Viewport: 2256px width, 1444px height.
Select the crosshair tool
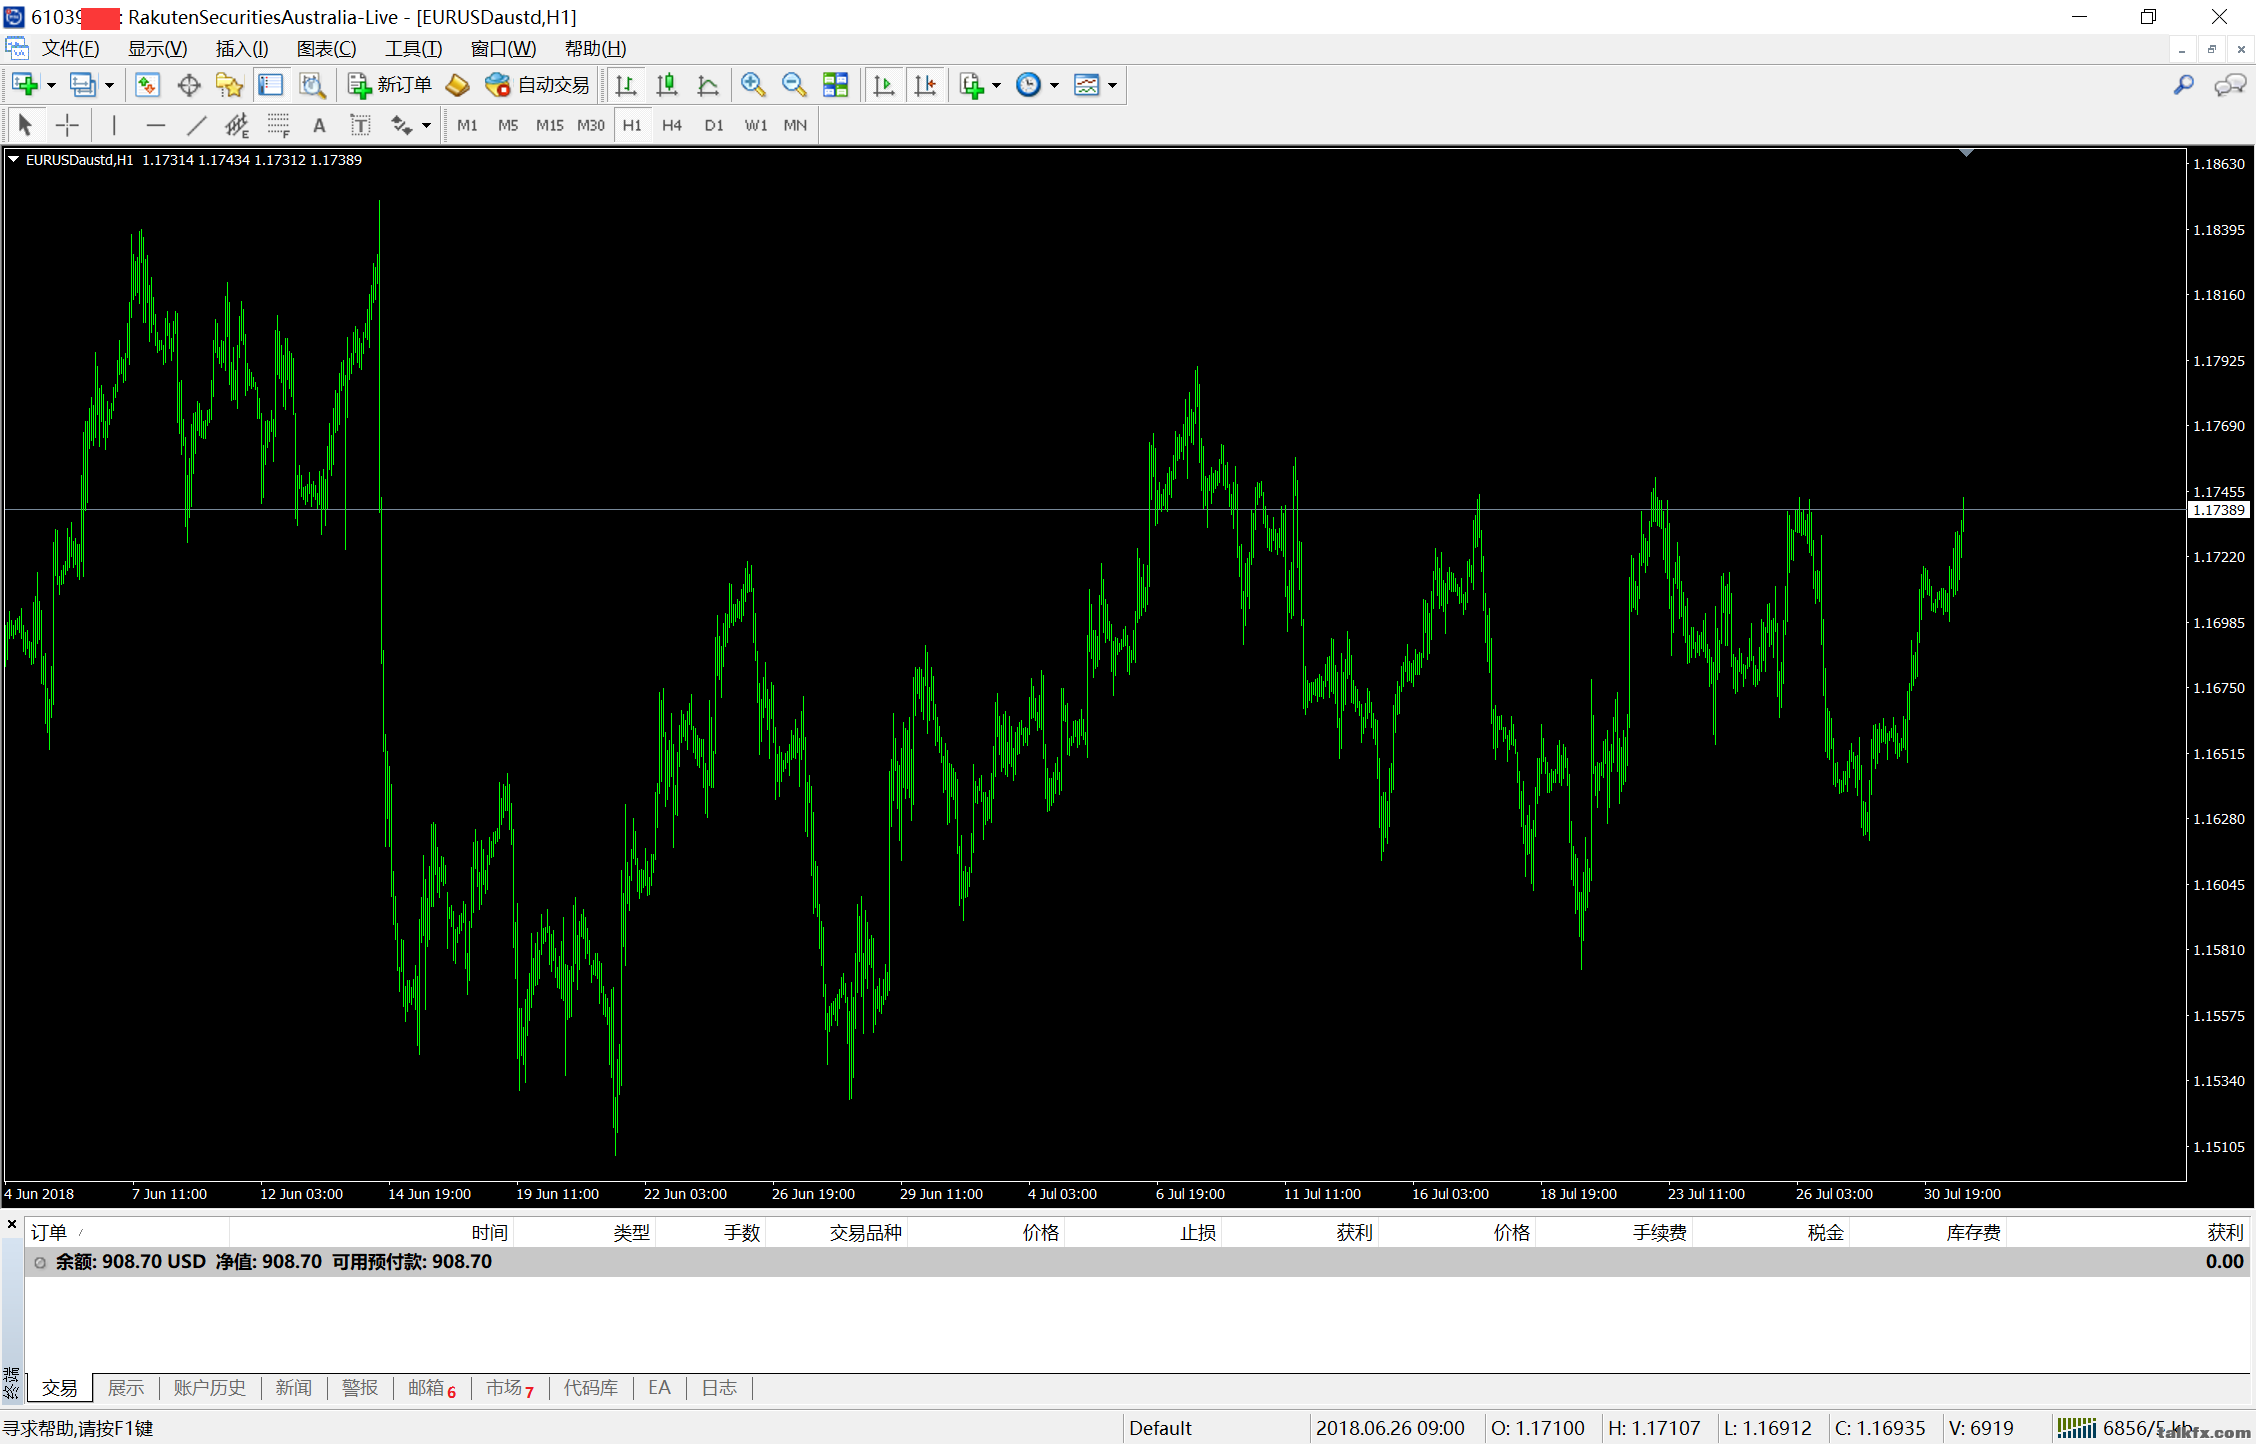(x=67, y=125)
